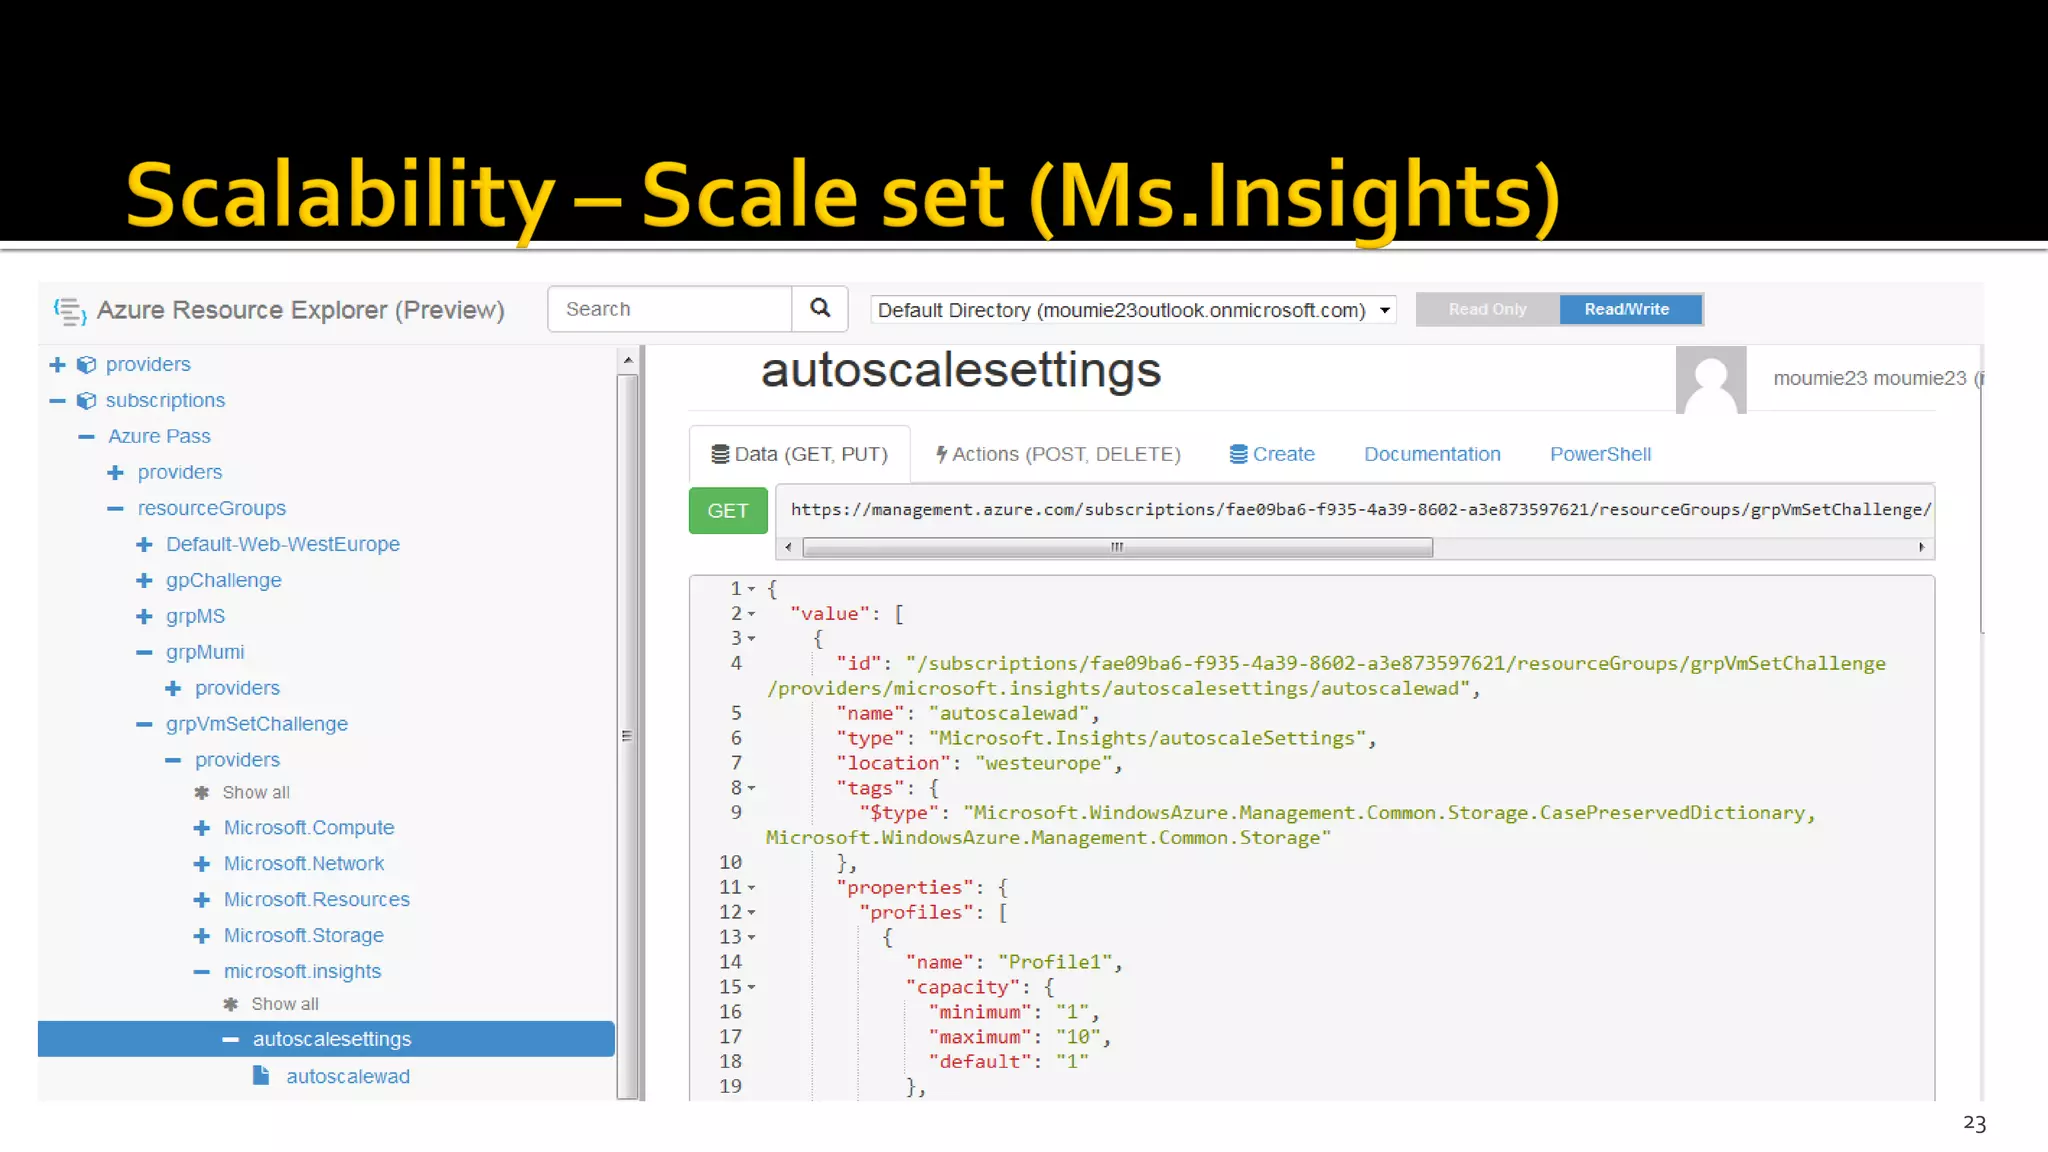The height and width of the screenshot is (1152, 2048).
Task: Fold JSON at line 15 capacity arrow
Action: (751, 988)
